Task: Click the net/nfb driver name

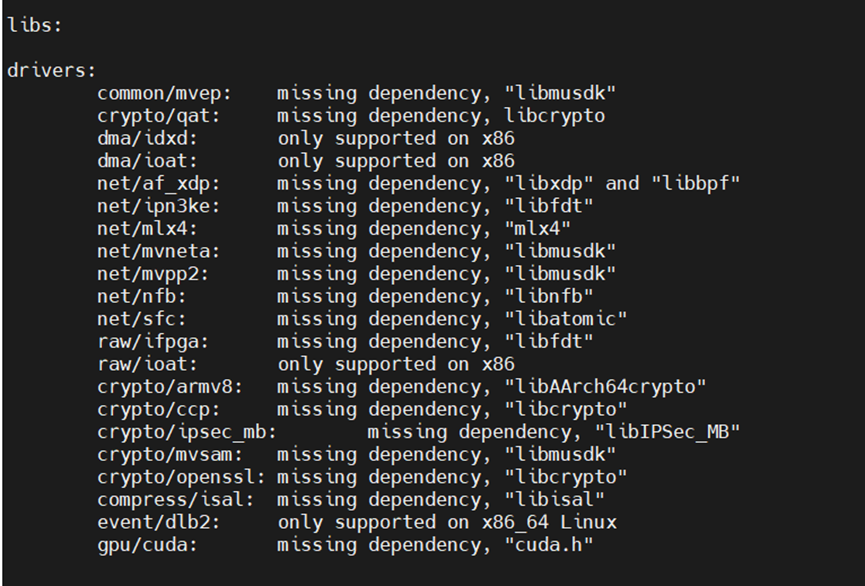Action: (141, 296)
